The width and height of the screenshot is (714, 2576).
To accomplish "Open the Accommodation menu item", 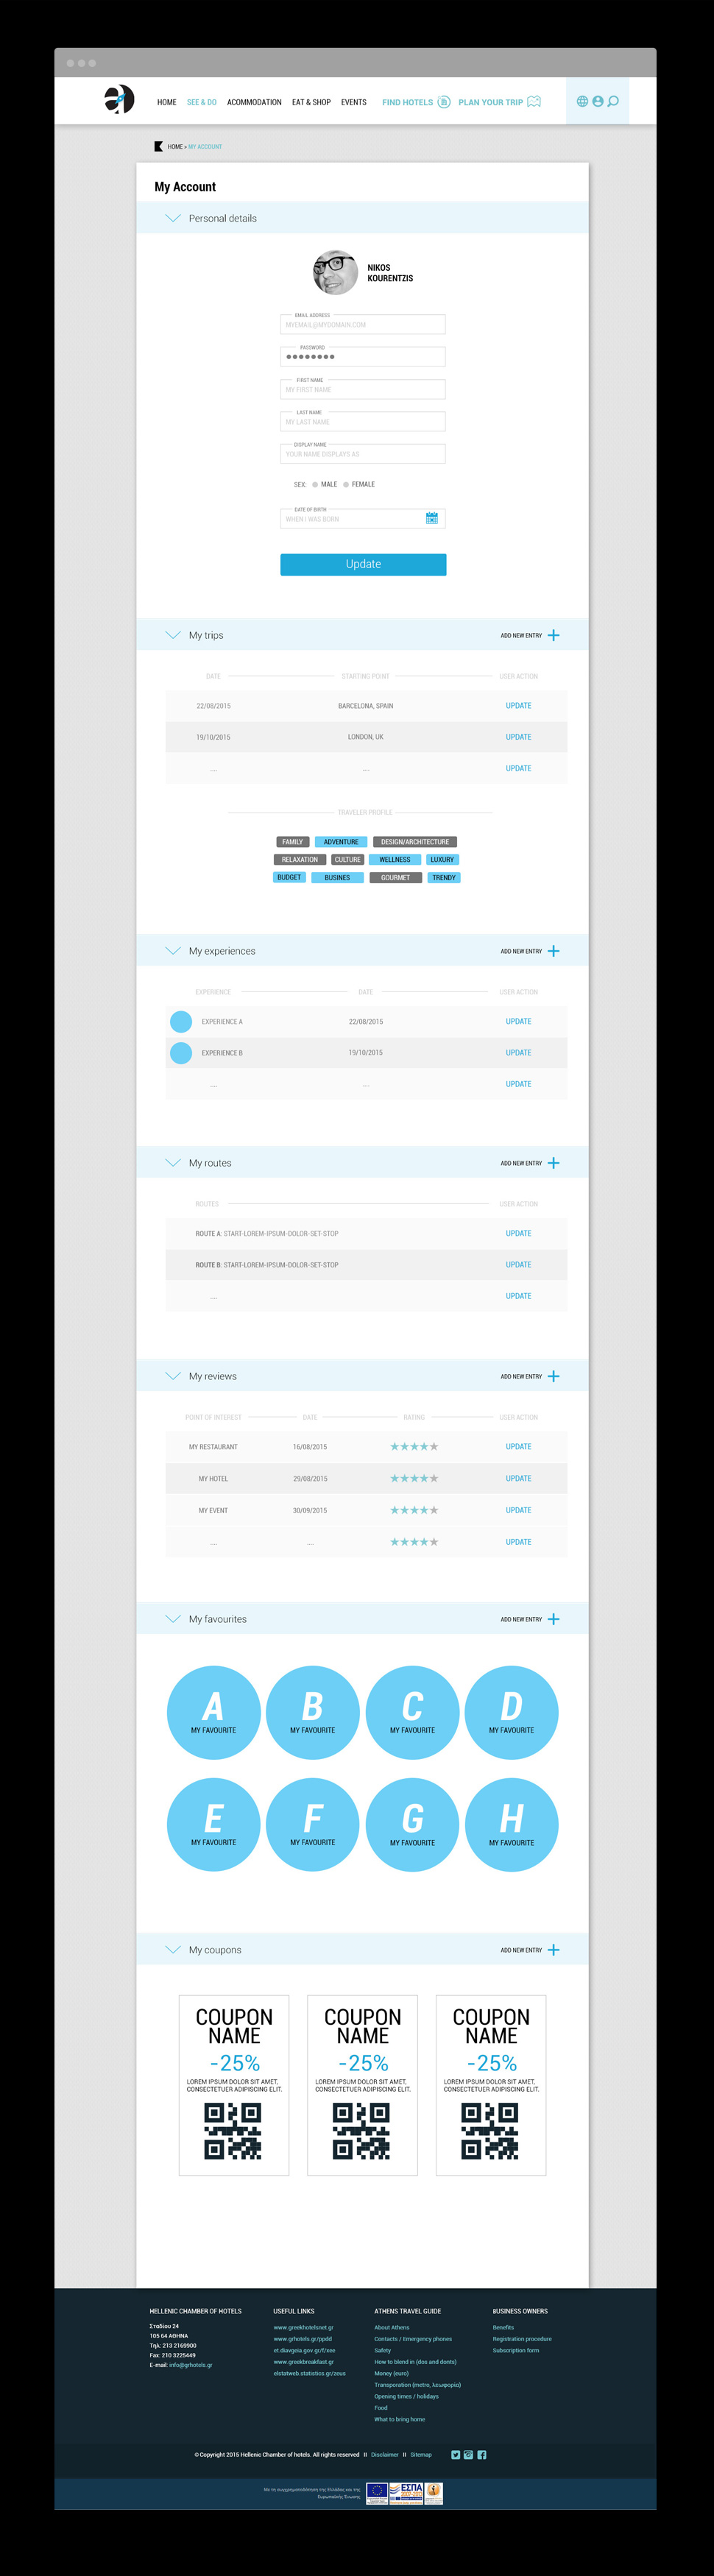I will point(254,102).
